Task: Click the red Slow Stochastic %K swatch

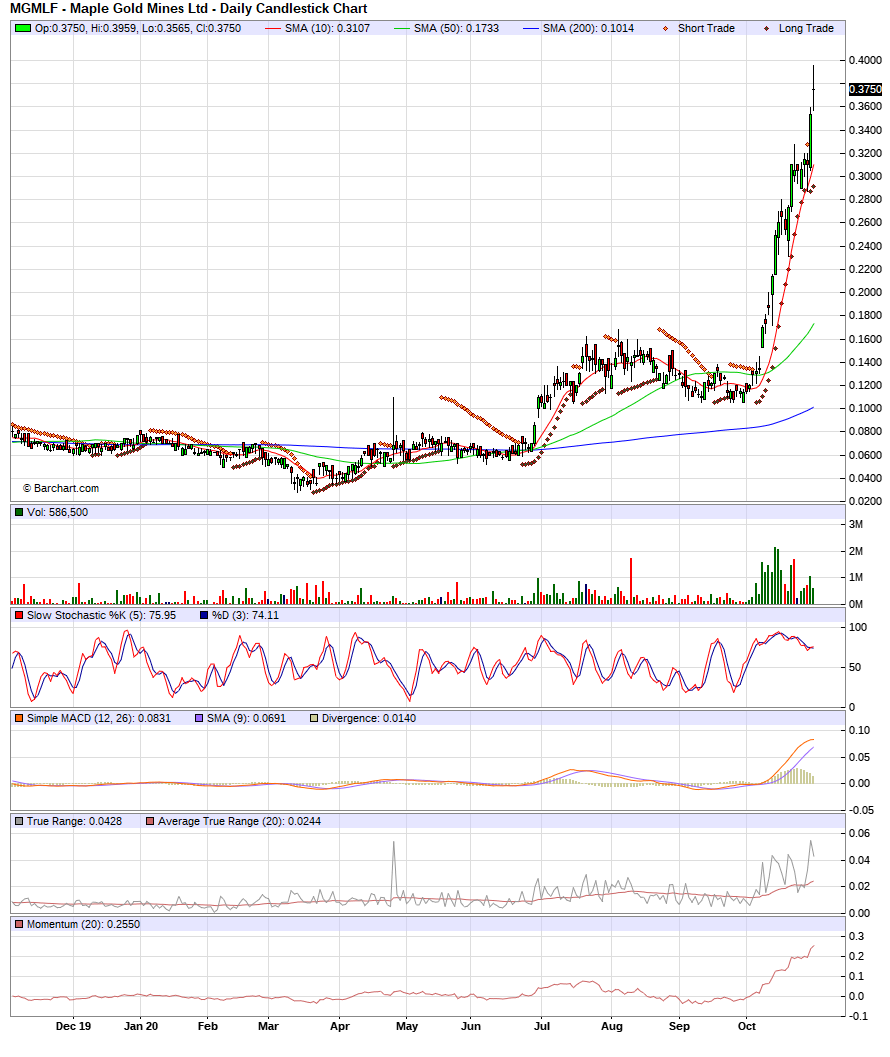Action: click(19, 615)
